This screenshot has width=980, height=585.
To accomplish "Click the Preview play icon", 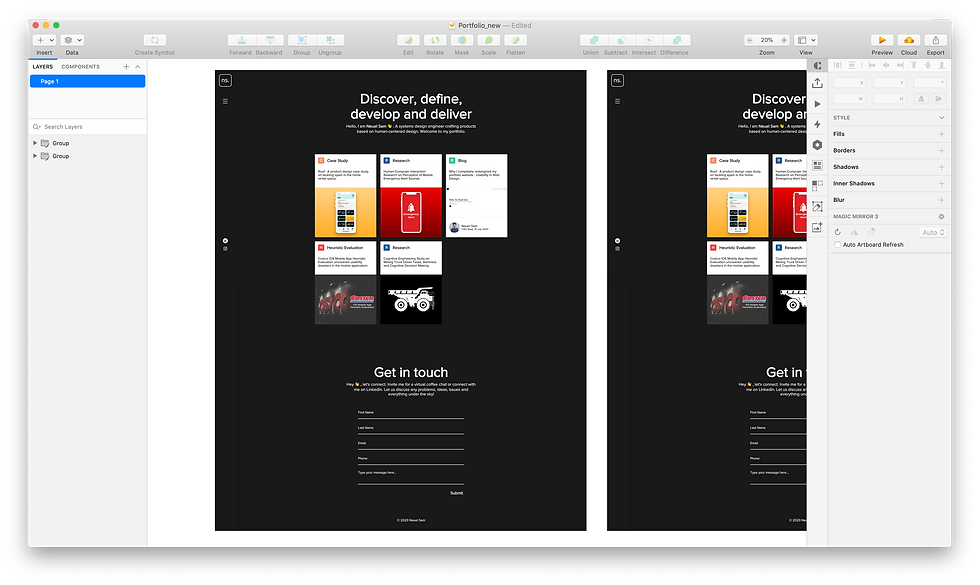I will click(x=882, y=40).
